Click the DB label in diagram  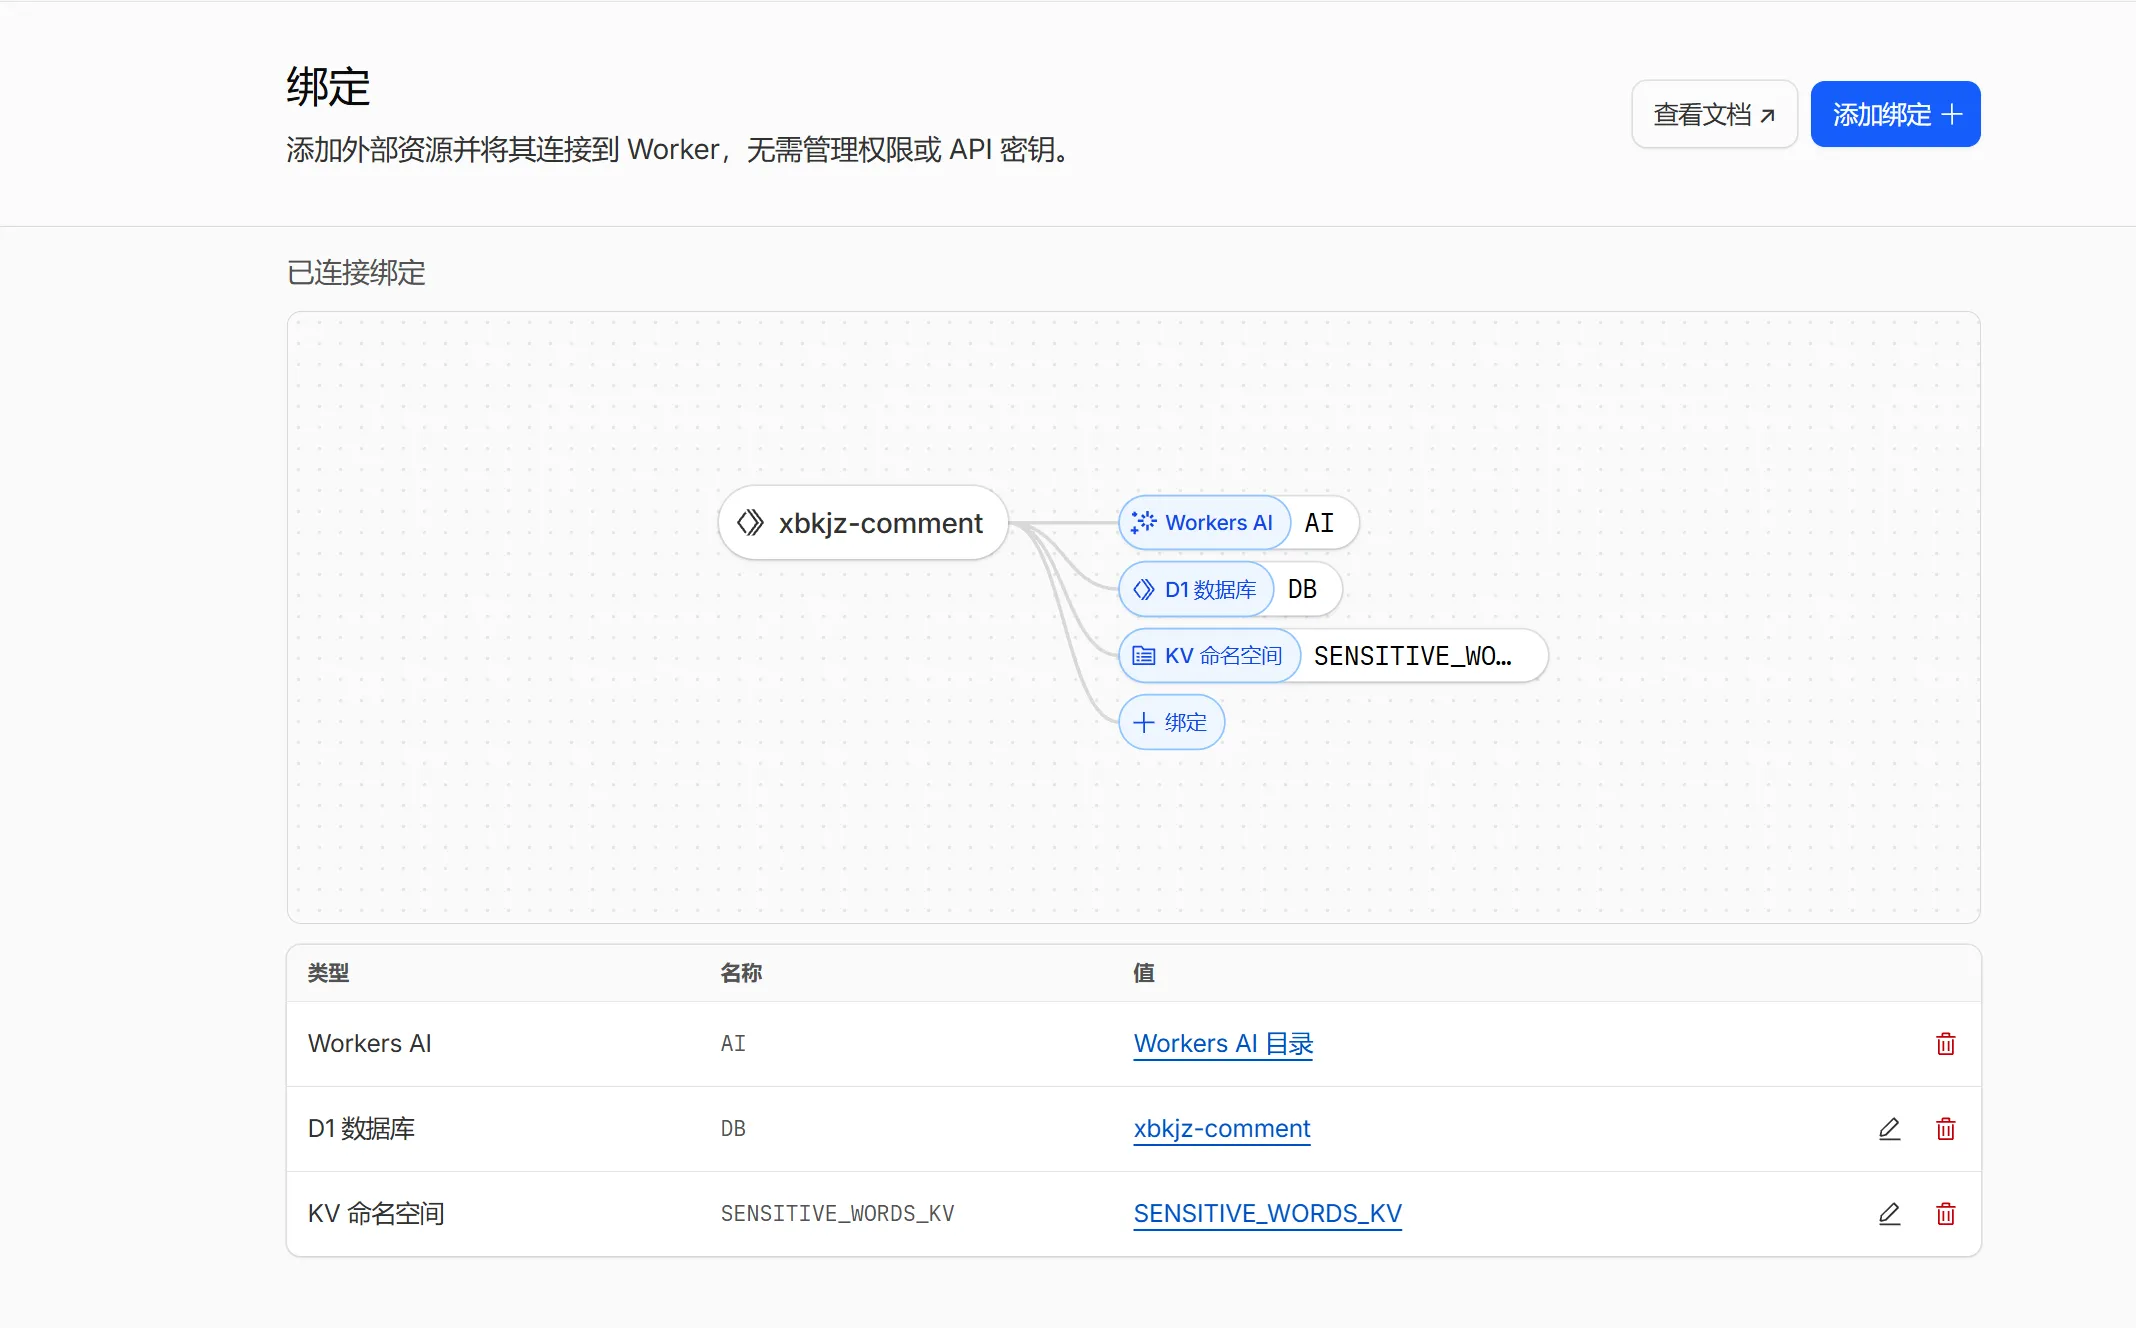pos(1302,589)
